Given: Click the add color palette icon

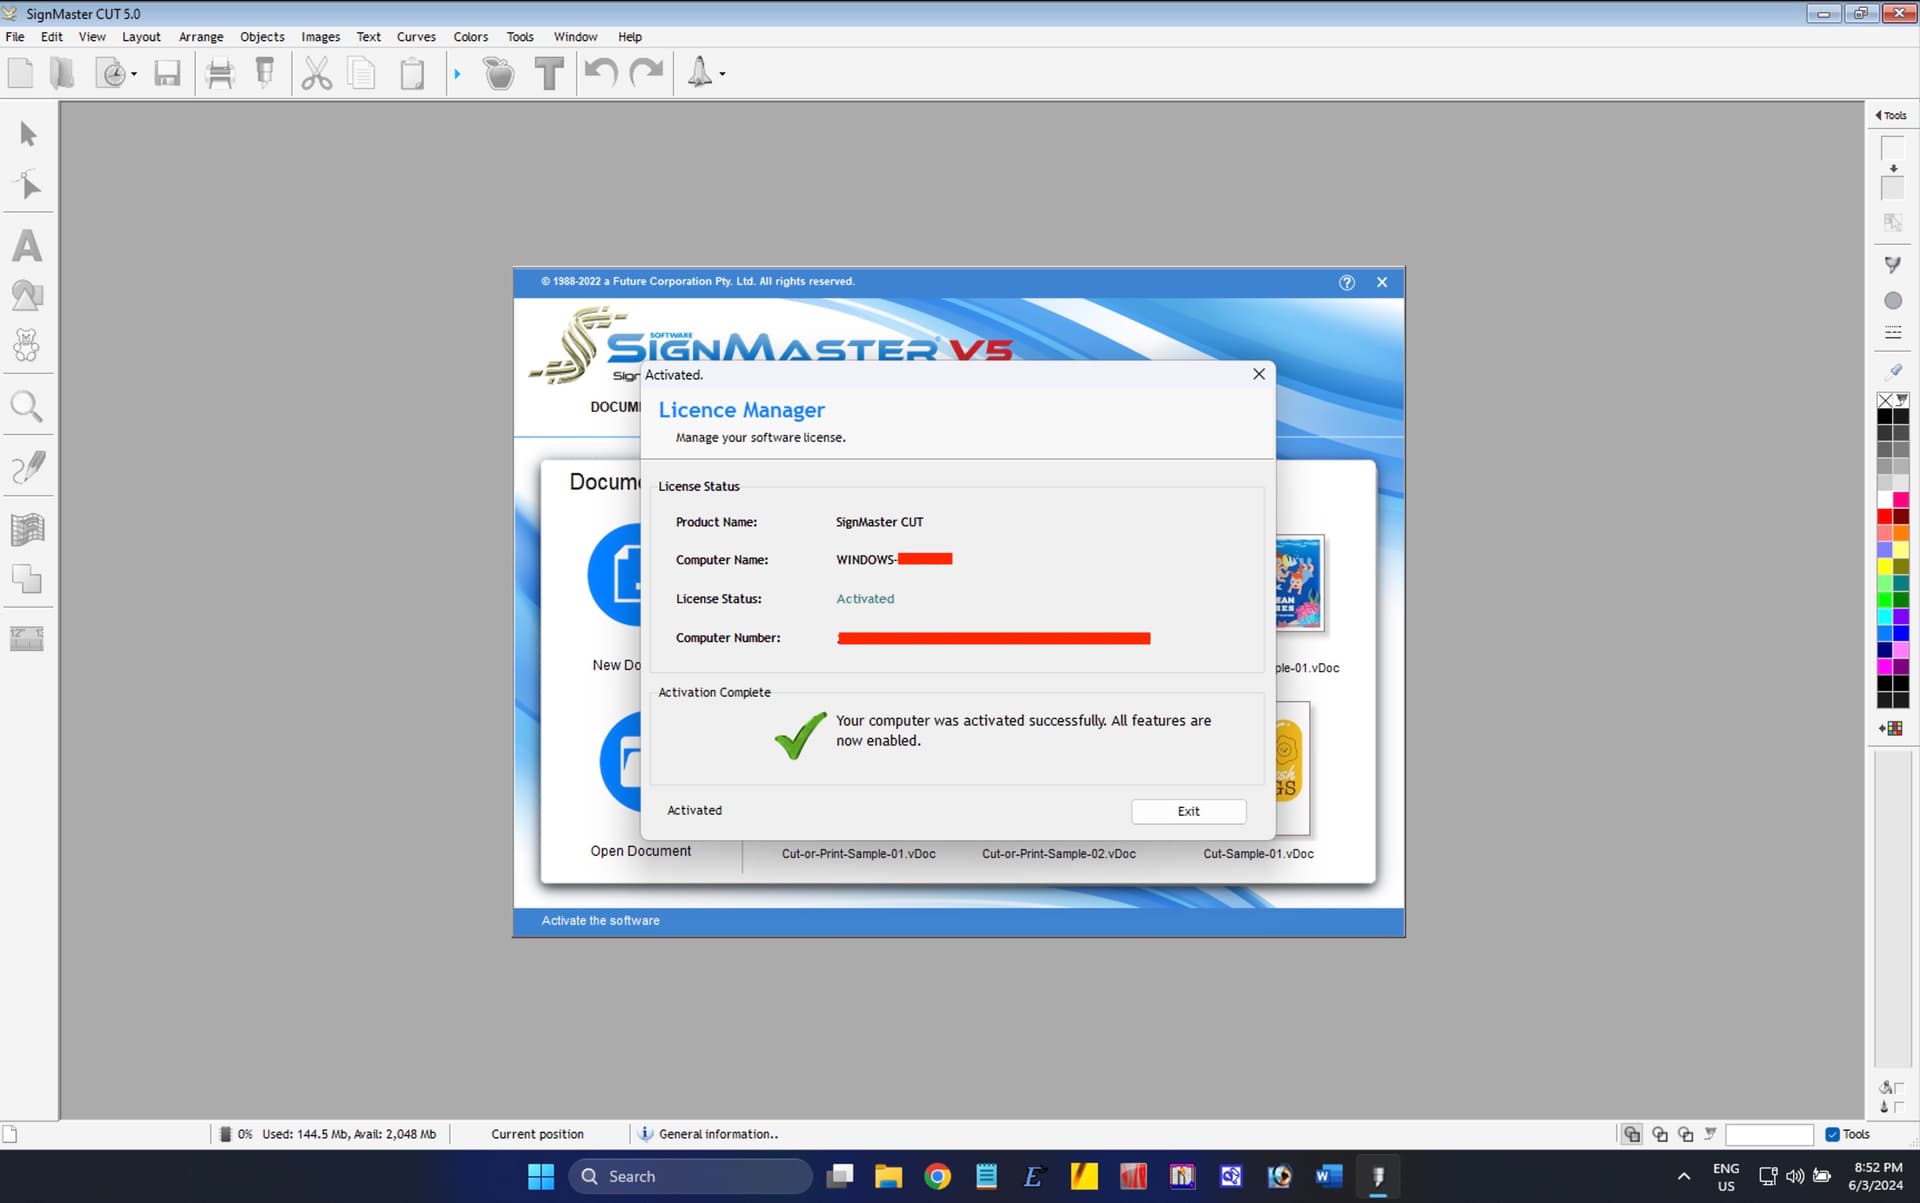Looking at the screenshot, I should pyautogui.click(x=1891, y=728).
